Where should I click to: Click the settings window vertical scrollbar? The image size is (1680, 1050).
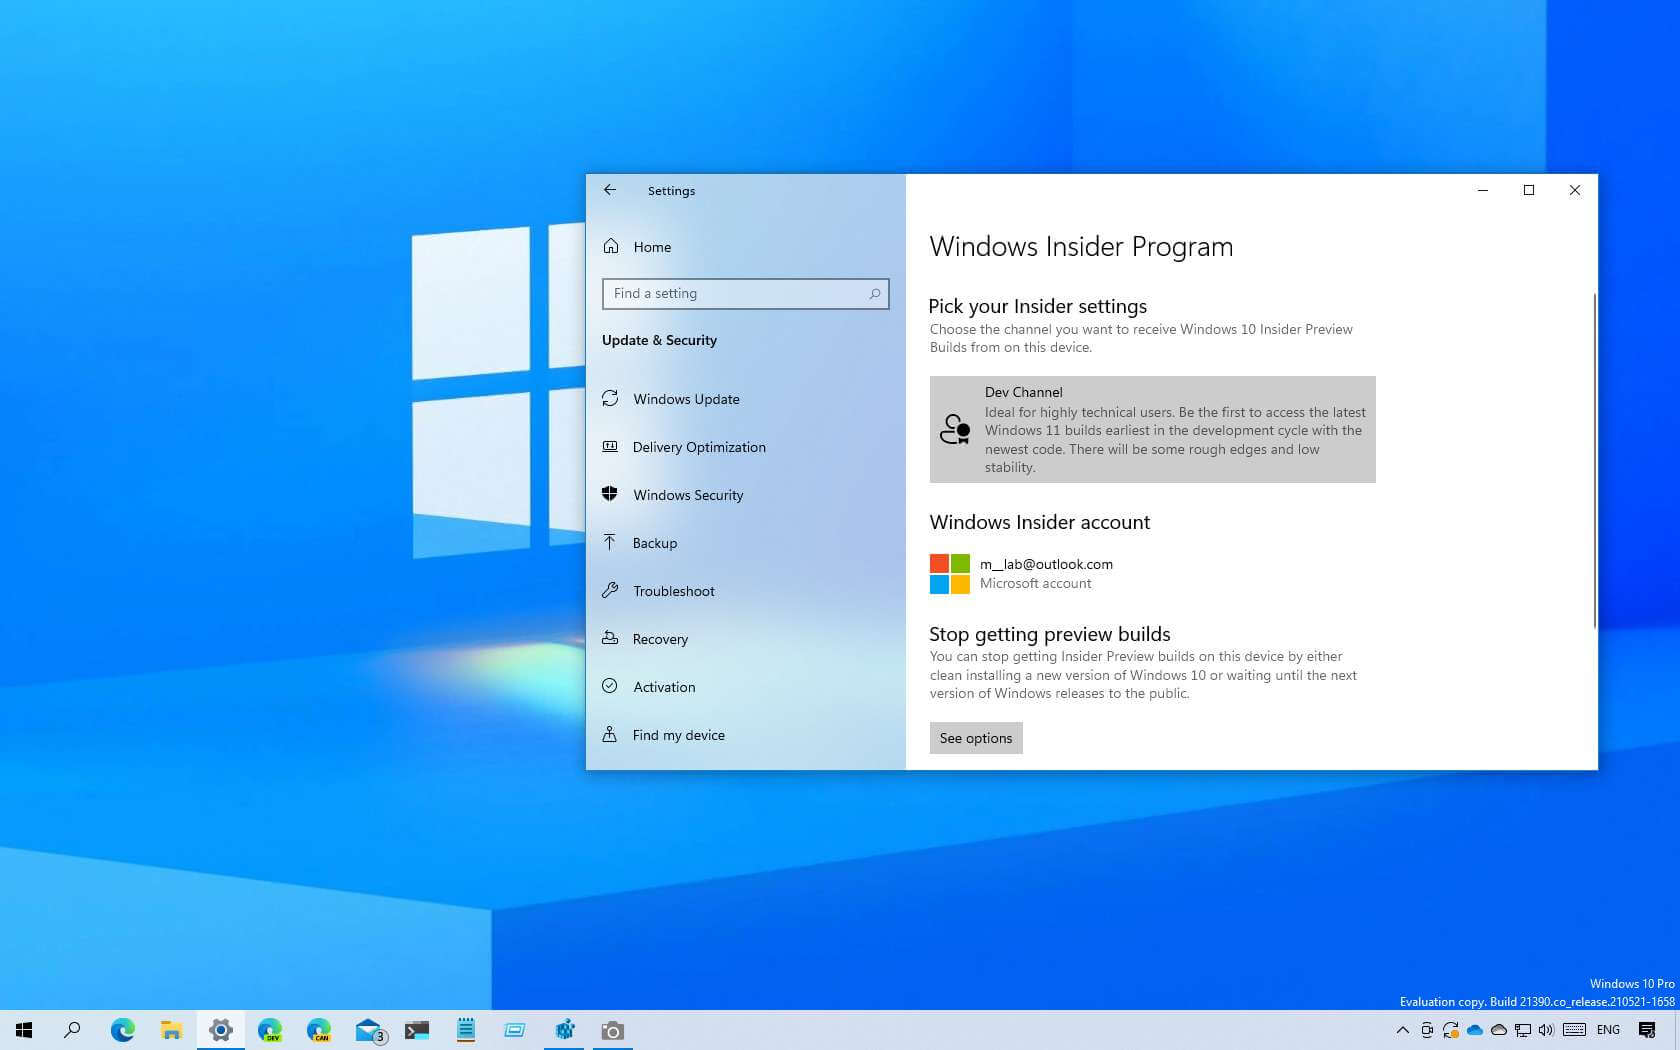(x=1594, y=460)
